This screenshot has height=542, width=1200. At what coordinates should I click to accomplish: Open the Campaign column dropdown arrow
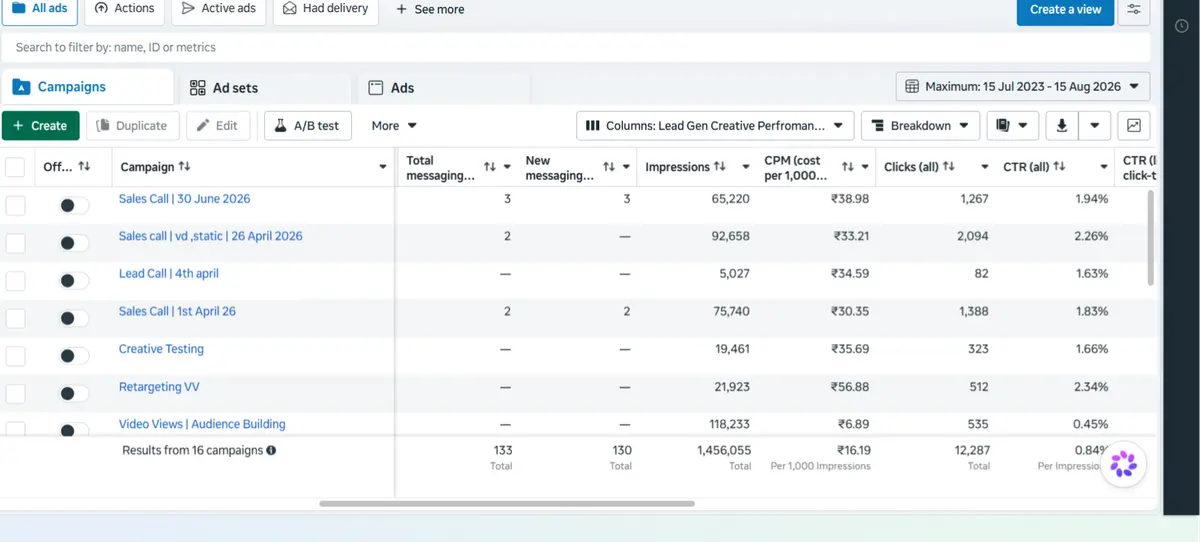(384, 167)
